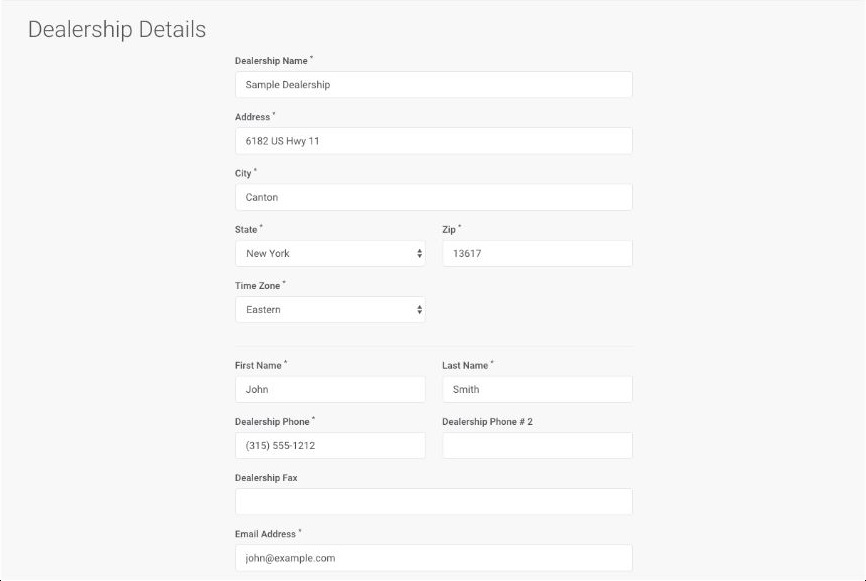Click the Last Name field with Smith
The width and height of the screenshot is (866, 581).
(x=537, y=389)
